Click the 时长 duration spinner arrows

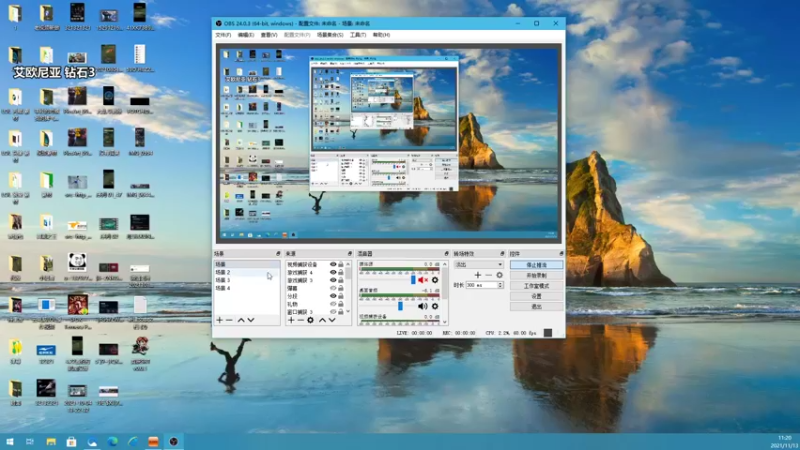pyautogui.click(x=500, y=285)
